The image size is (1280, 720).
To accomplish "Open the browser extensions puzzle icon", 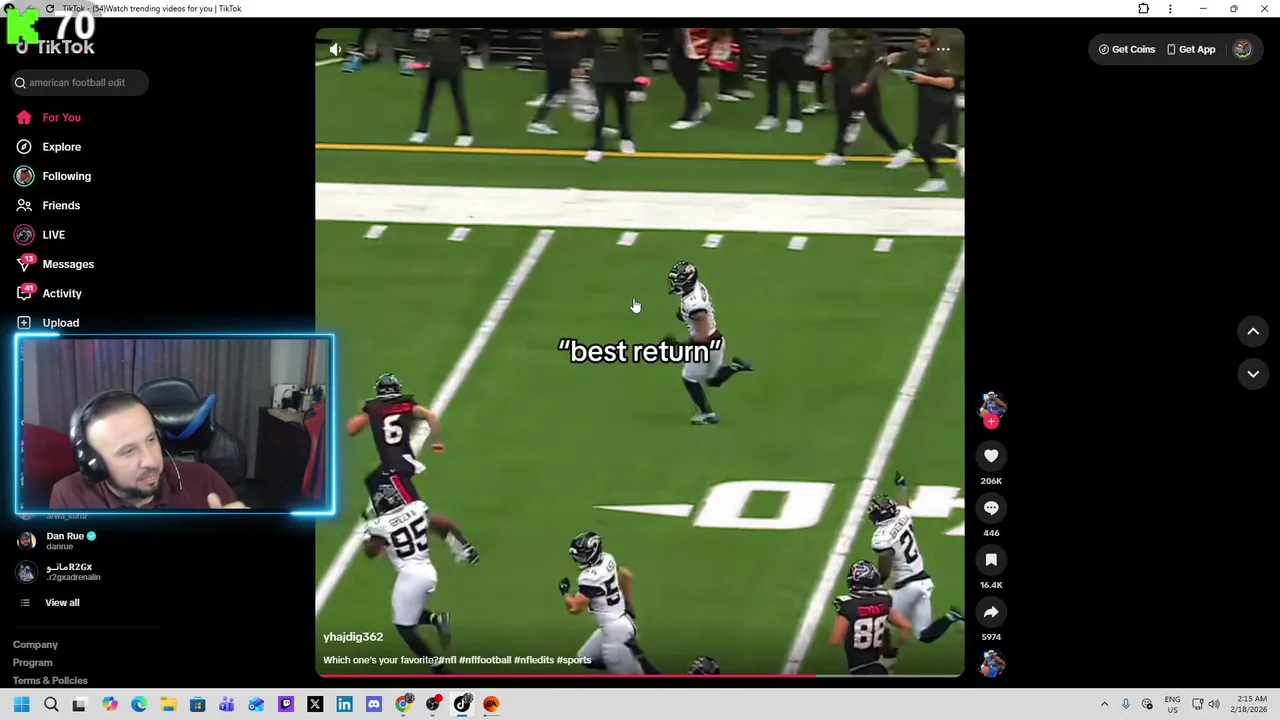I will tap(1144, 9).
